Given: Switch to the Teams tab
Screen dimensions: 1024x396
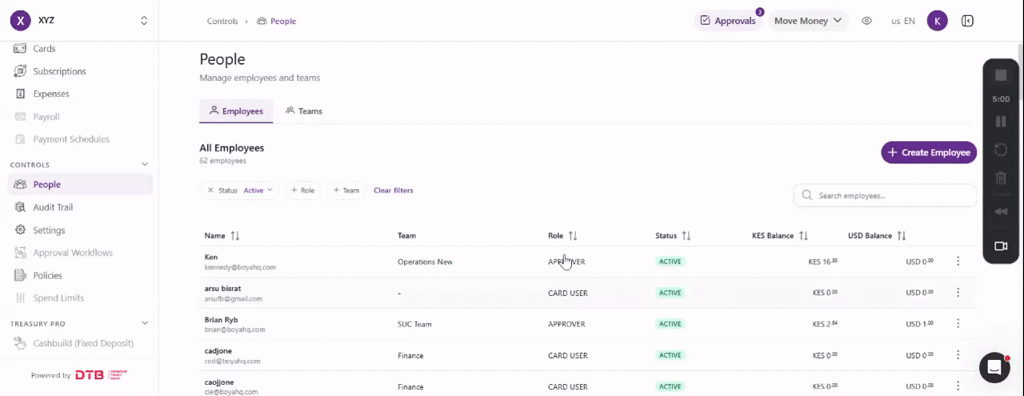Looking at the screenshot, I should (304, 111).
